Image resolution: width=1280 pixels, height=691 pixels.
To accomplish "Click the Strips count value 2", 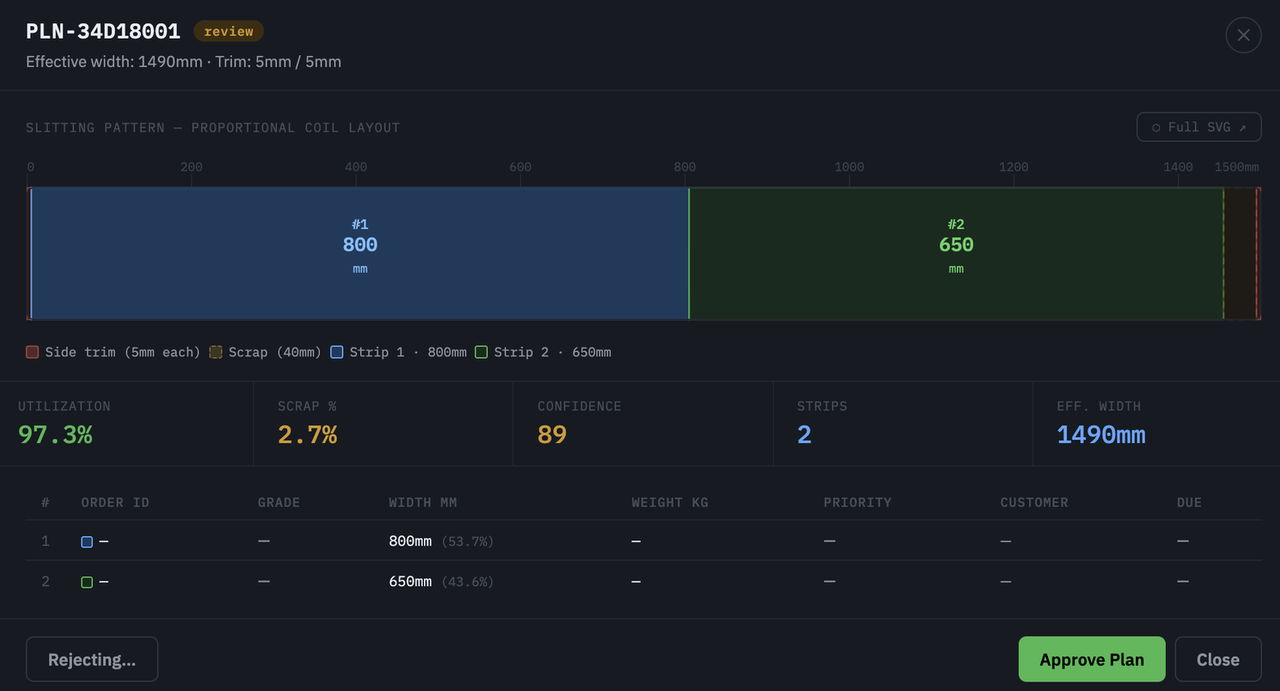I will 804,434.
